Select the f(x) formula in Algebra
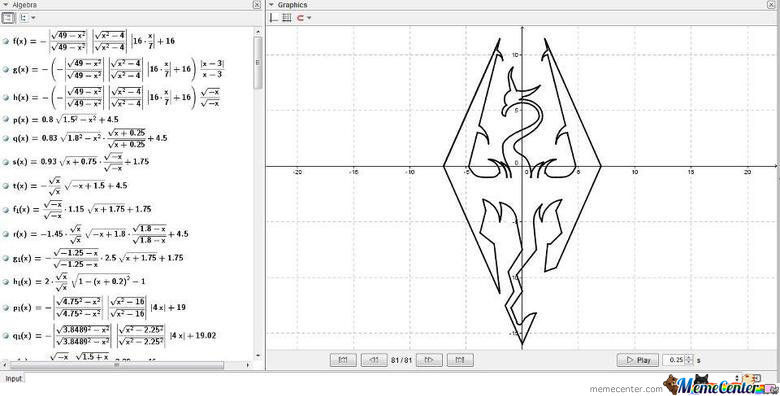This screenshot has height=396, width=780. (94, 41)
